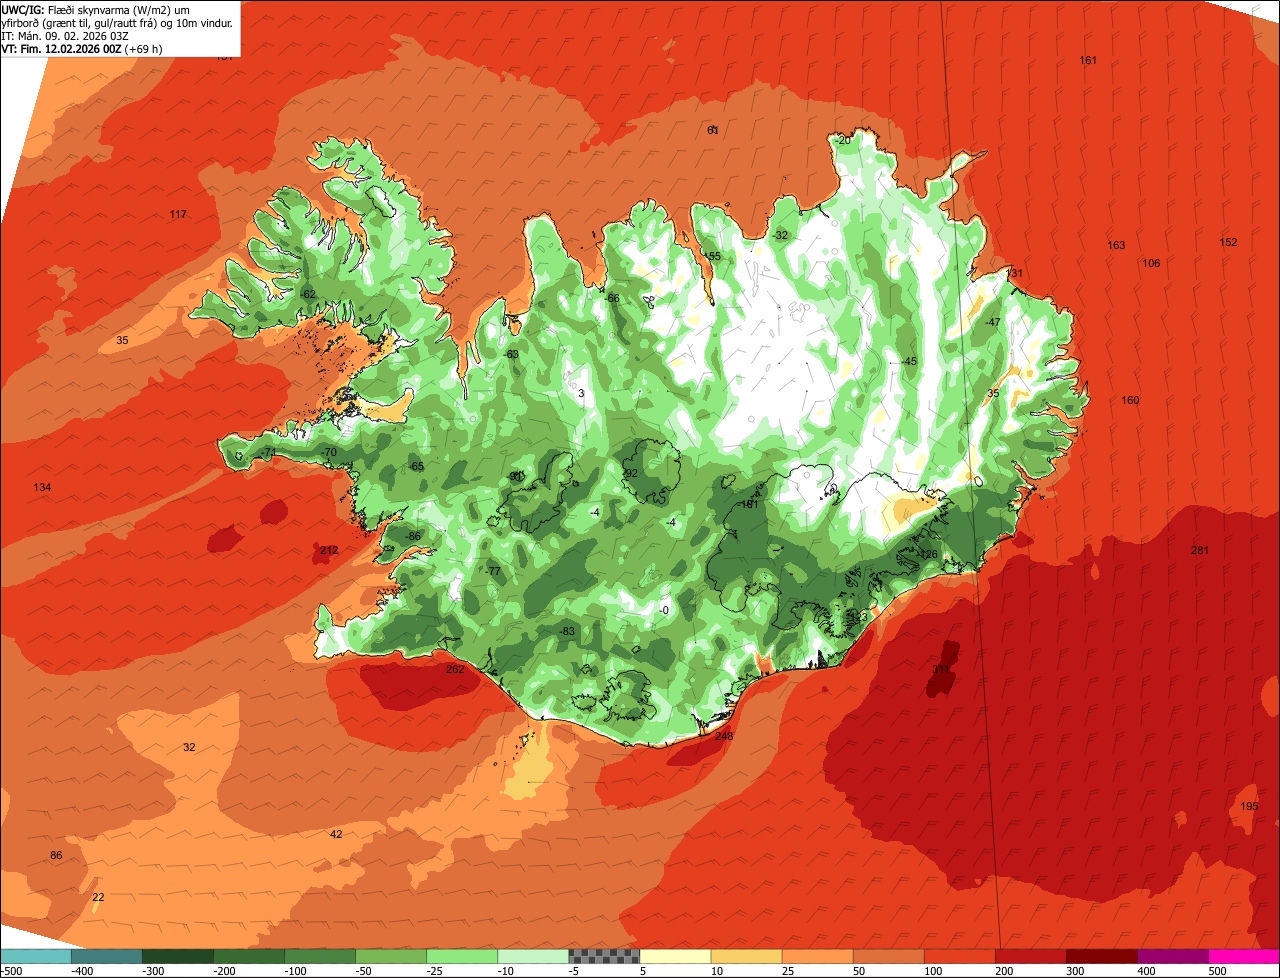Click the map value 86 in the ocean

click(56, 856)
